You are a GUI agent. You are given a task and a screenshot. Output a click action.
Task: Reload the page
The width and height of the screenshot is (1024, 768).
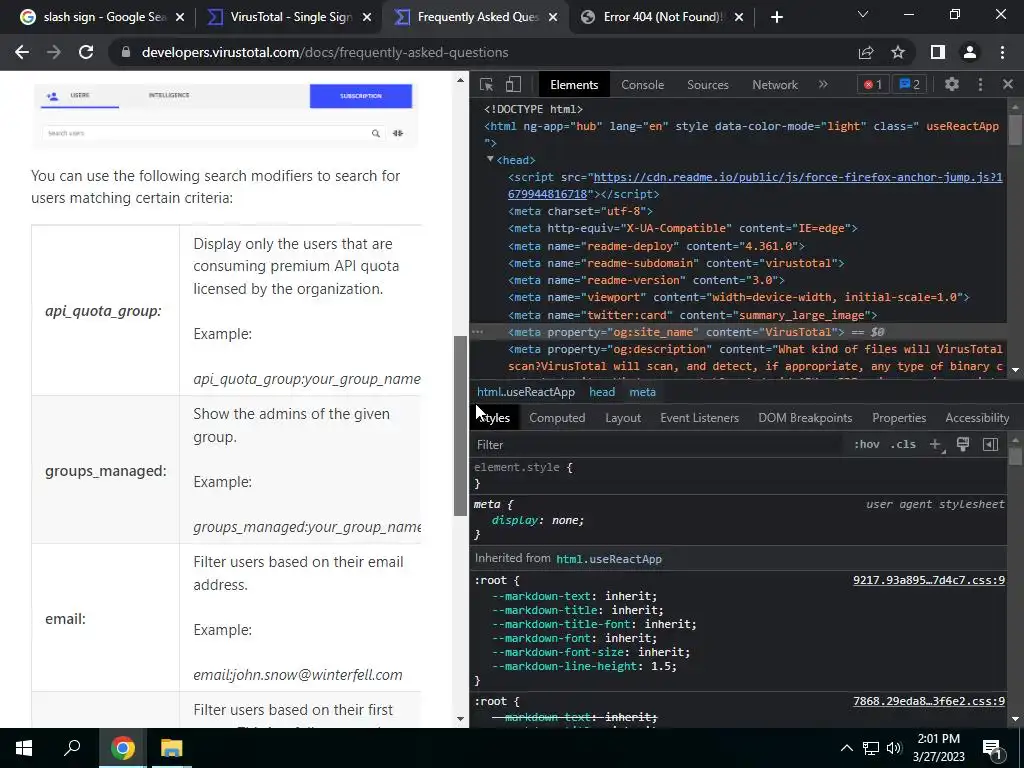[86, 52]
